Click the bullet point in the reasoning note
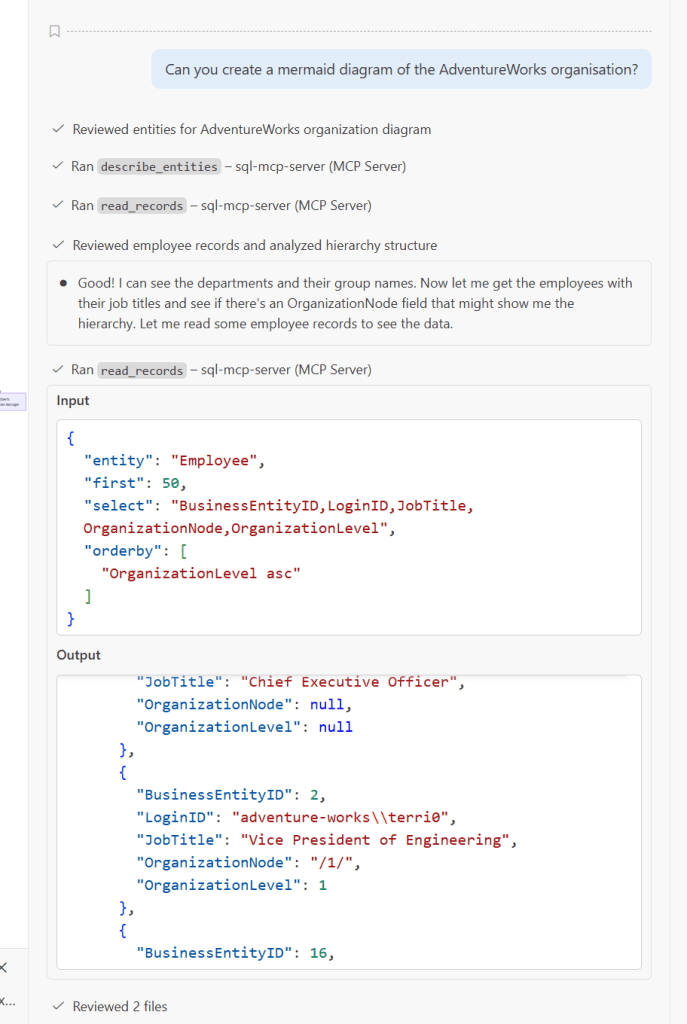The image size is (687, 1024). [64, 283]
